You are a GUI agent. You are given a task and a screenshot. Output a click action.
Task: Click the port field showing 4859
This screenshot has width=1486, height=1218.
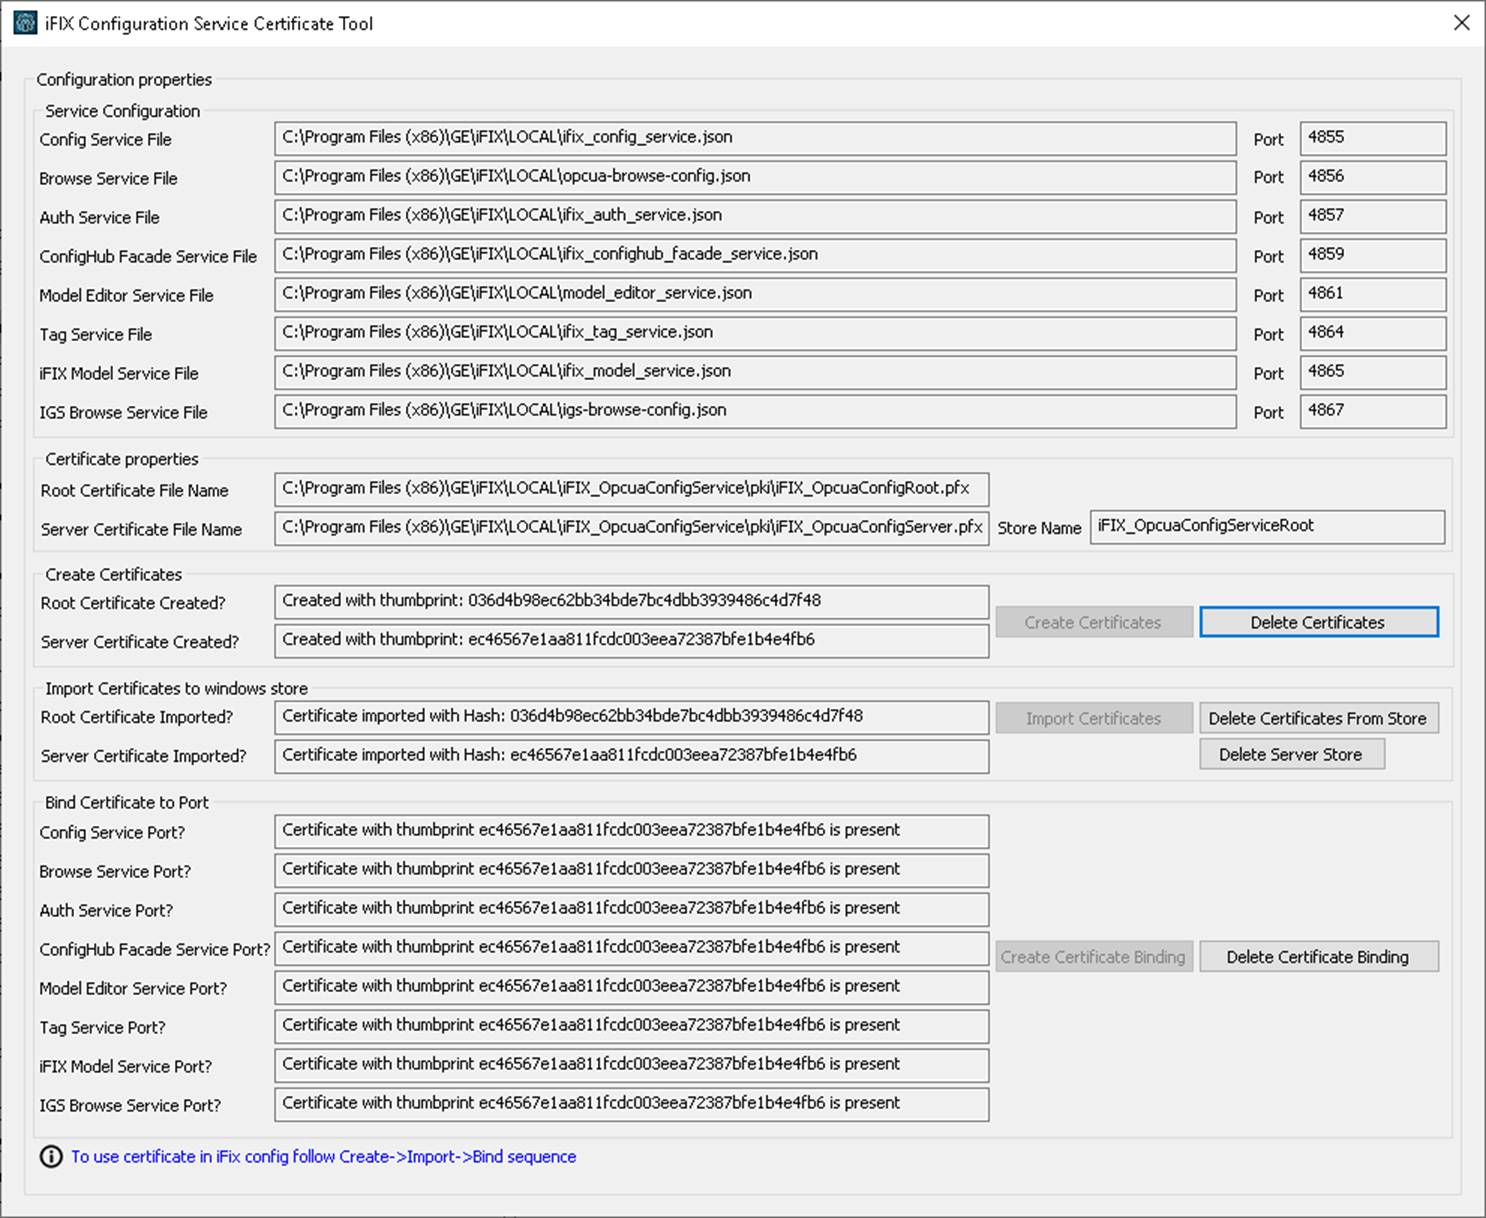point(1373,255)
